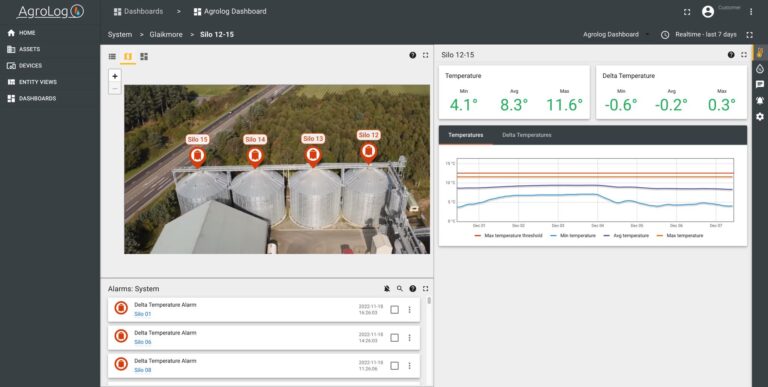Open the Silo 08 link in alarms

pos(143,370)
